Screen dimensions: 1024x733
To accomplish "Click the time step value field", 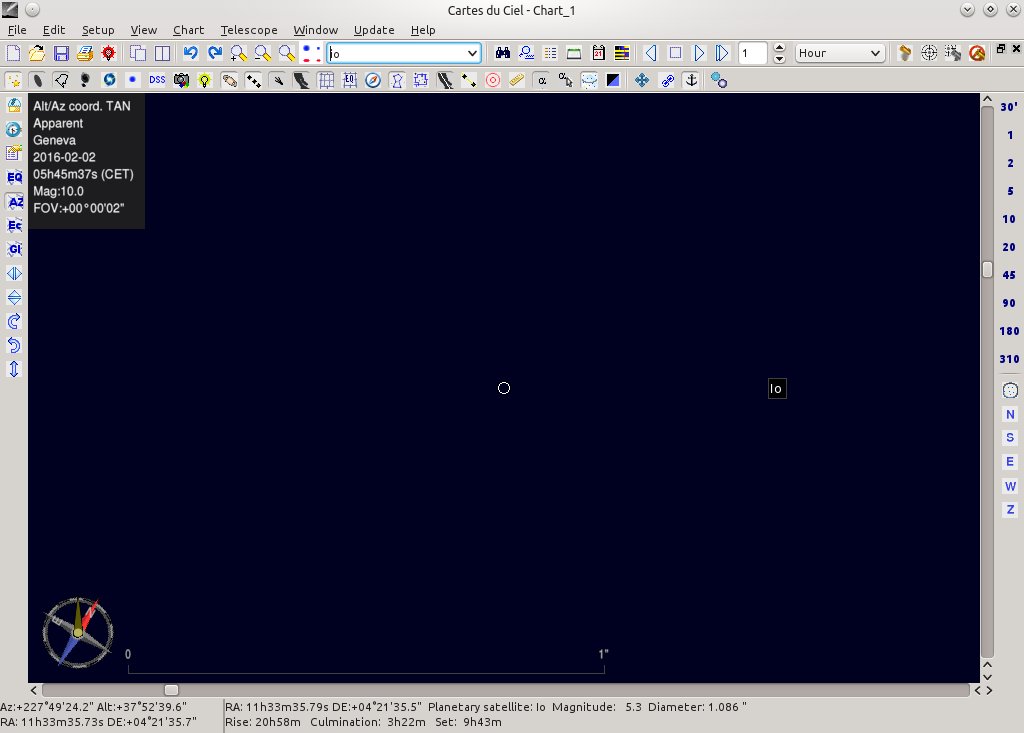I will click(752, 53).
